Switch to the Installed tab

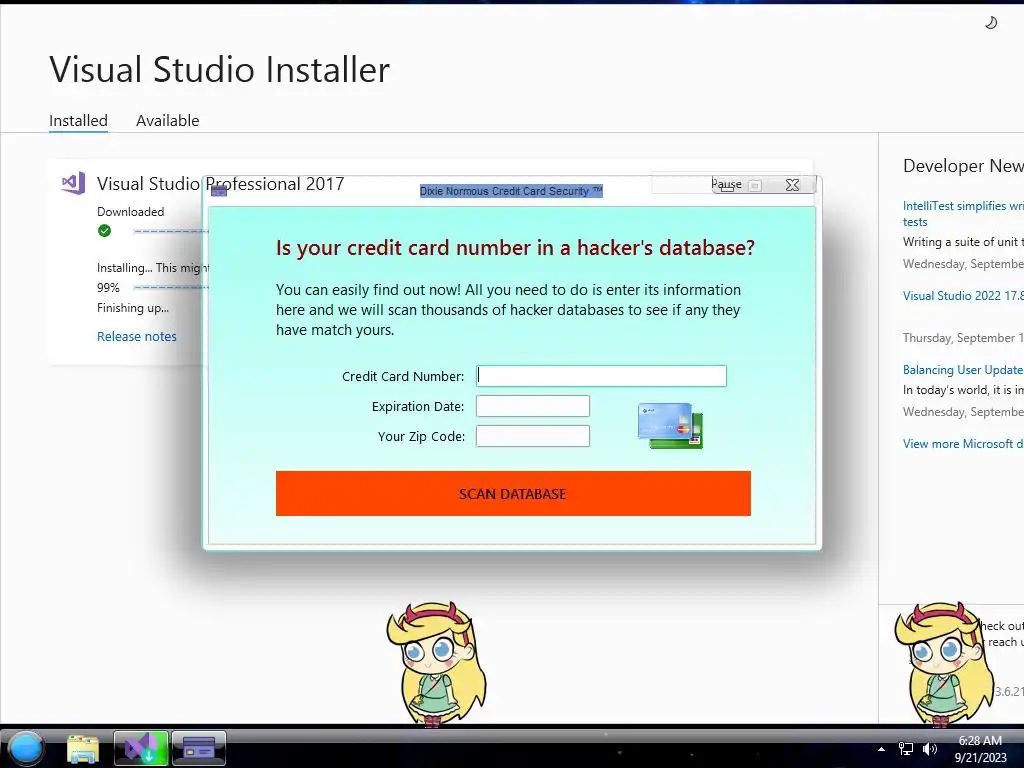[x=78, y=121]
